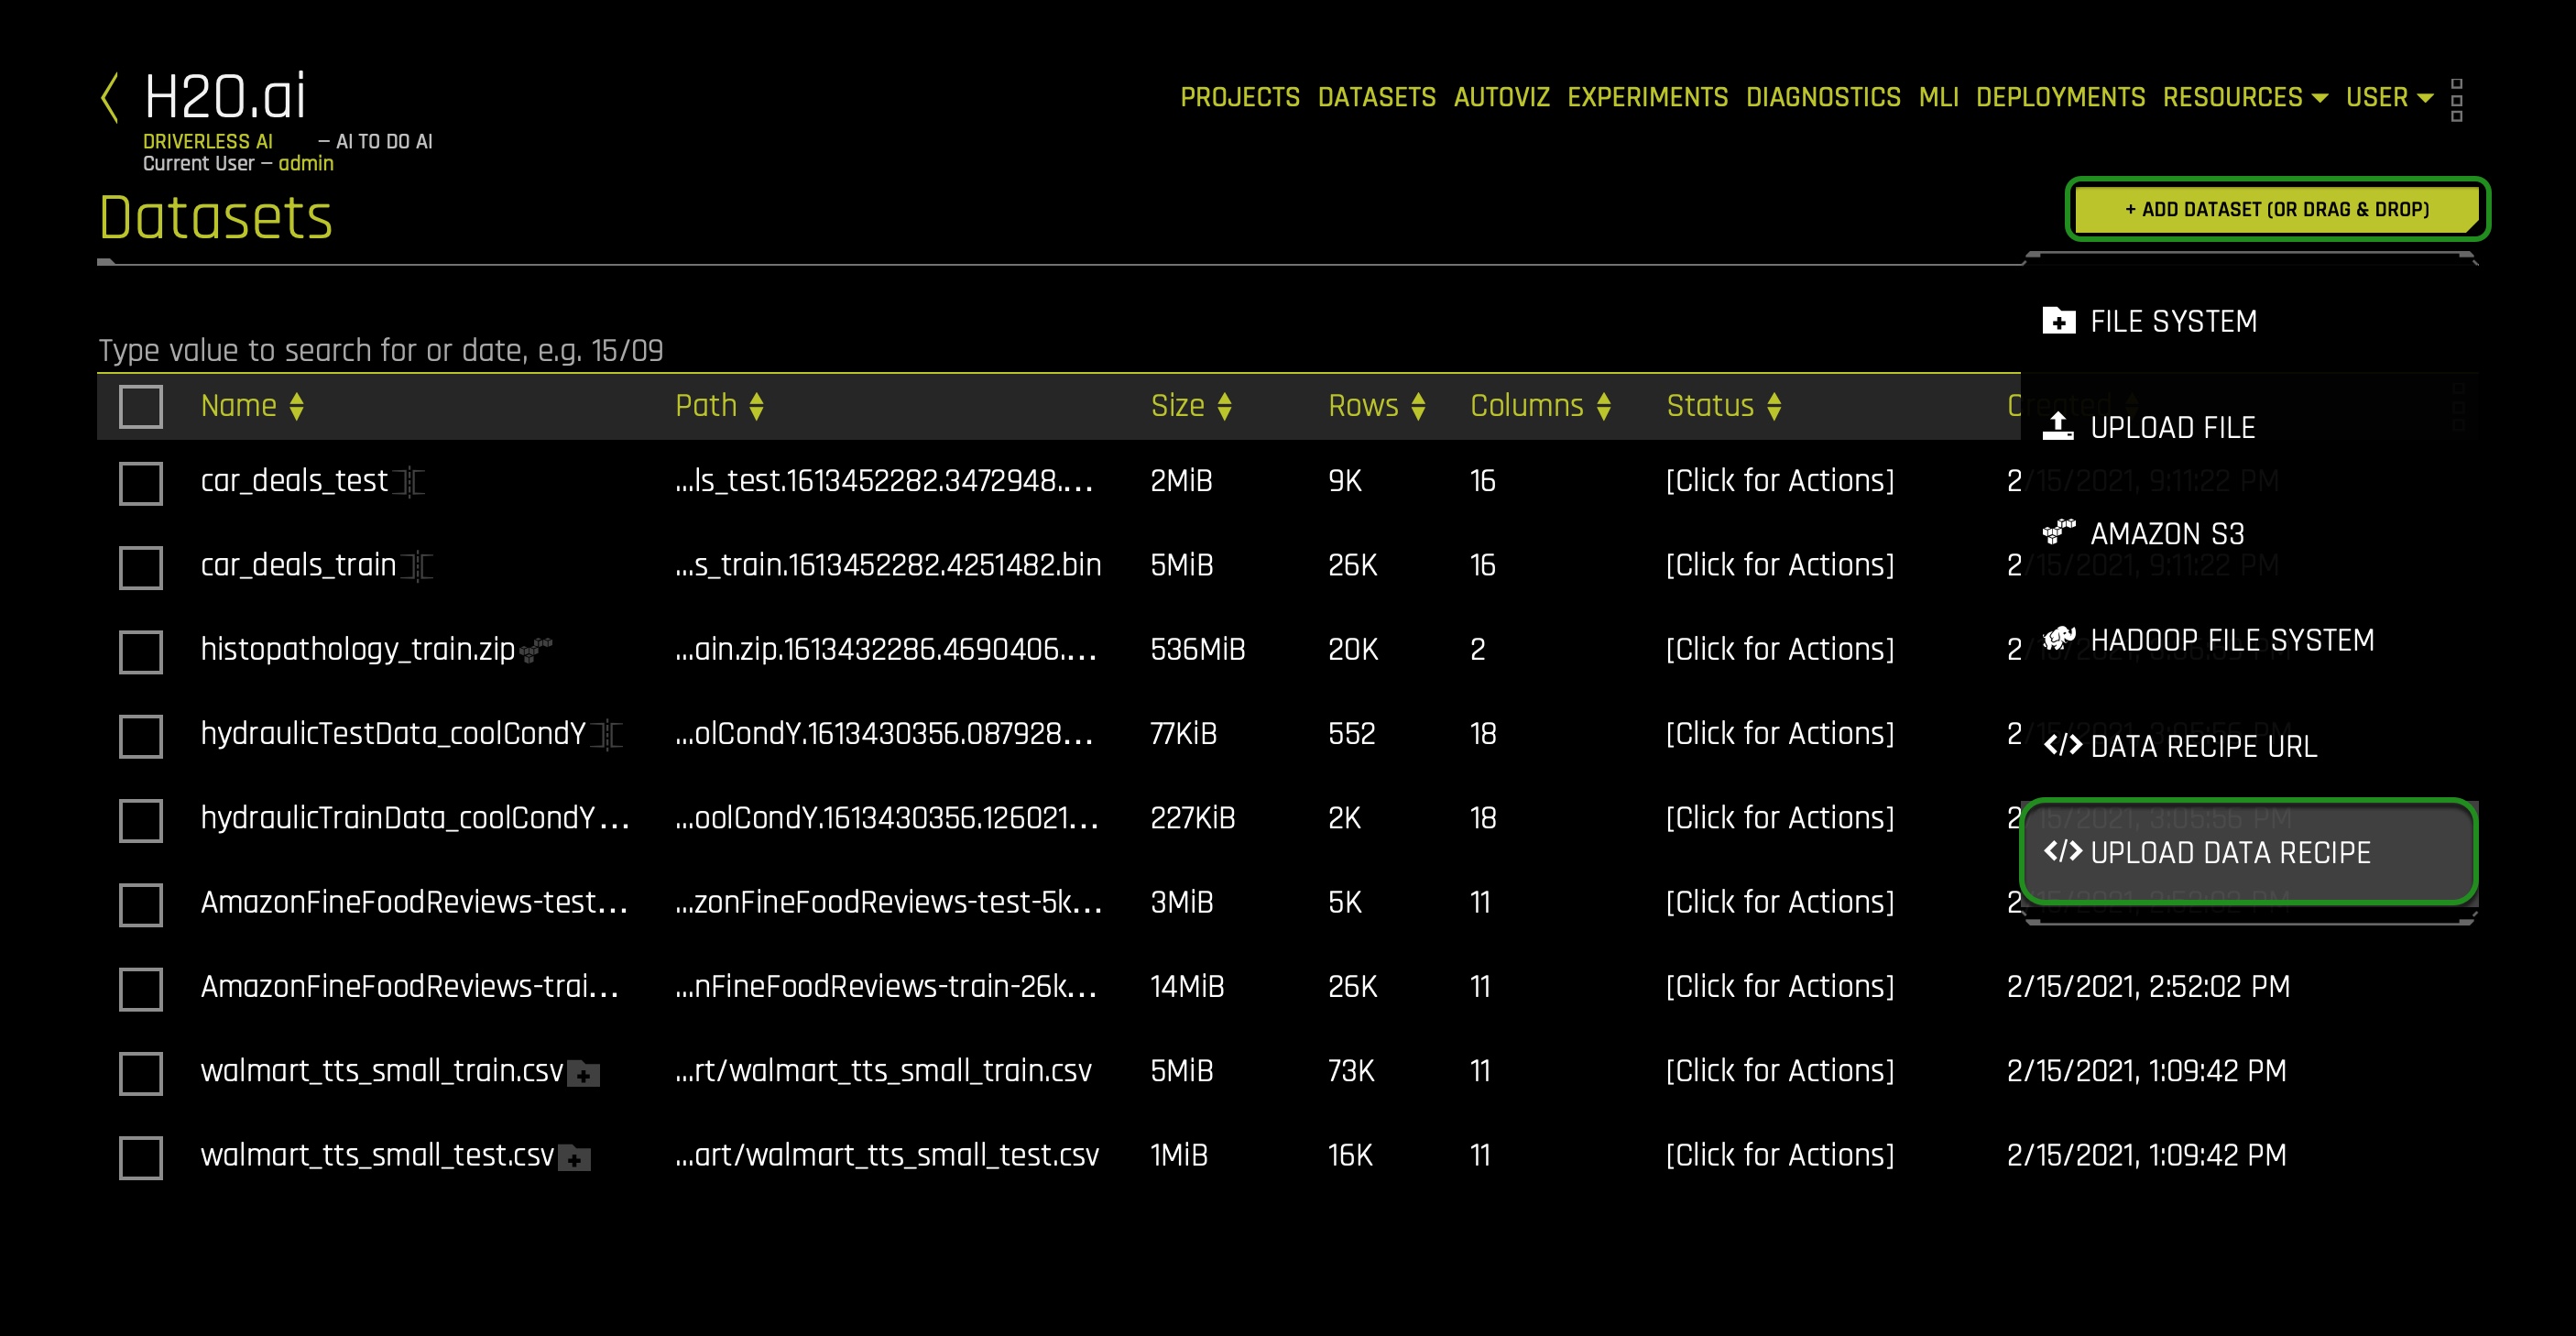
Task: Open the AUTOVIZ nav item
Action: (1501, 97)
